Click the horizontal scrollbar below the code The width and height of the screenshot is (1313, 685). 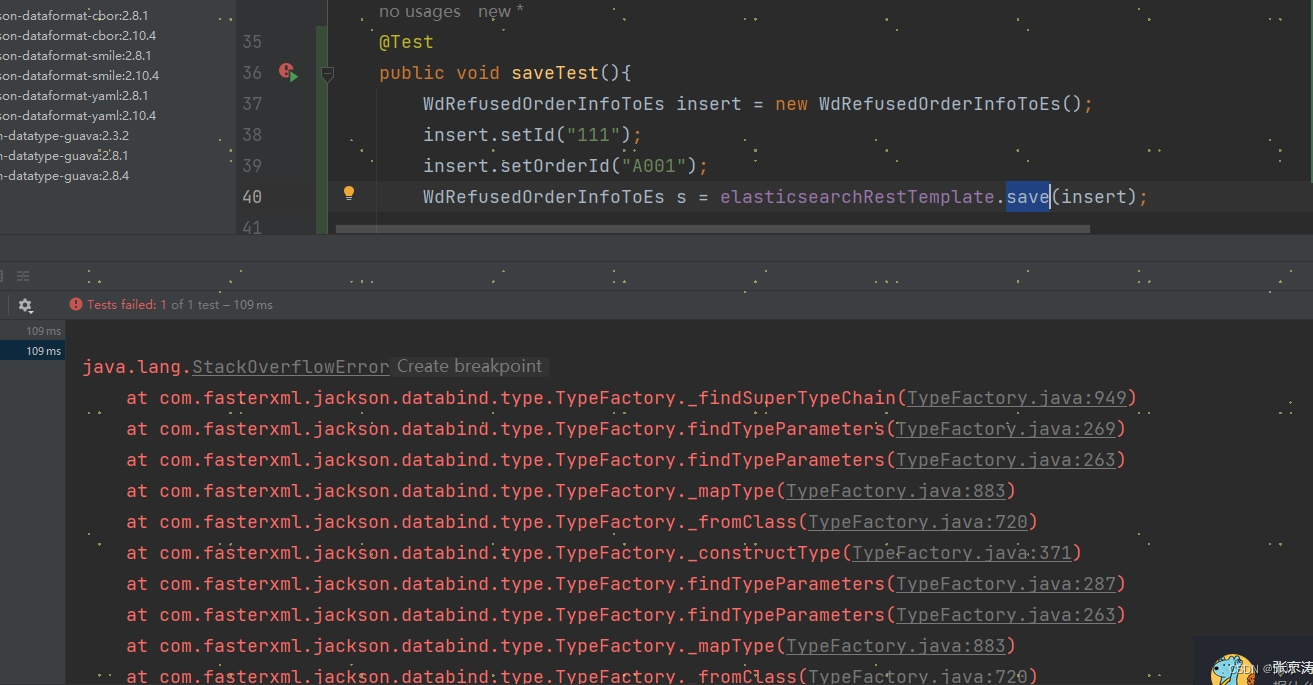pos(710,229)
